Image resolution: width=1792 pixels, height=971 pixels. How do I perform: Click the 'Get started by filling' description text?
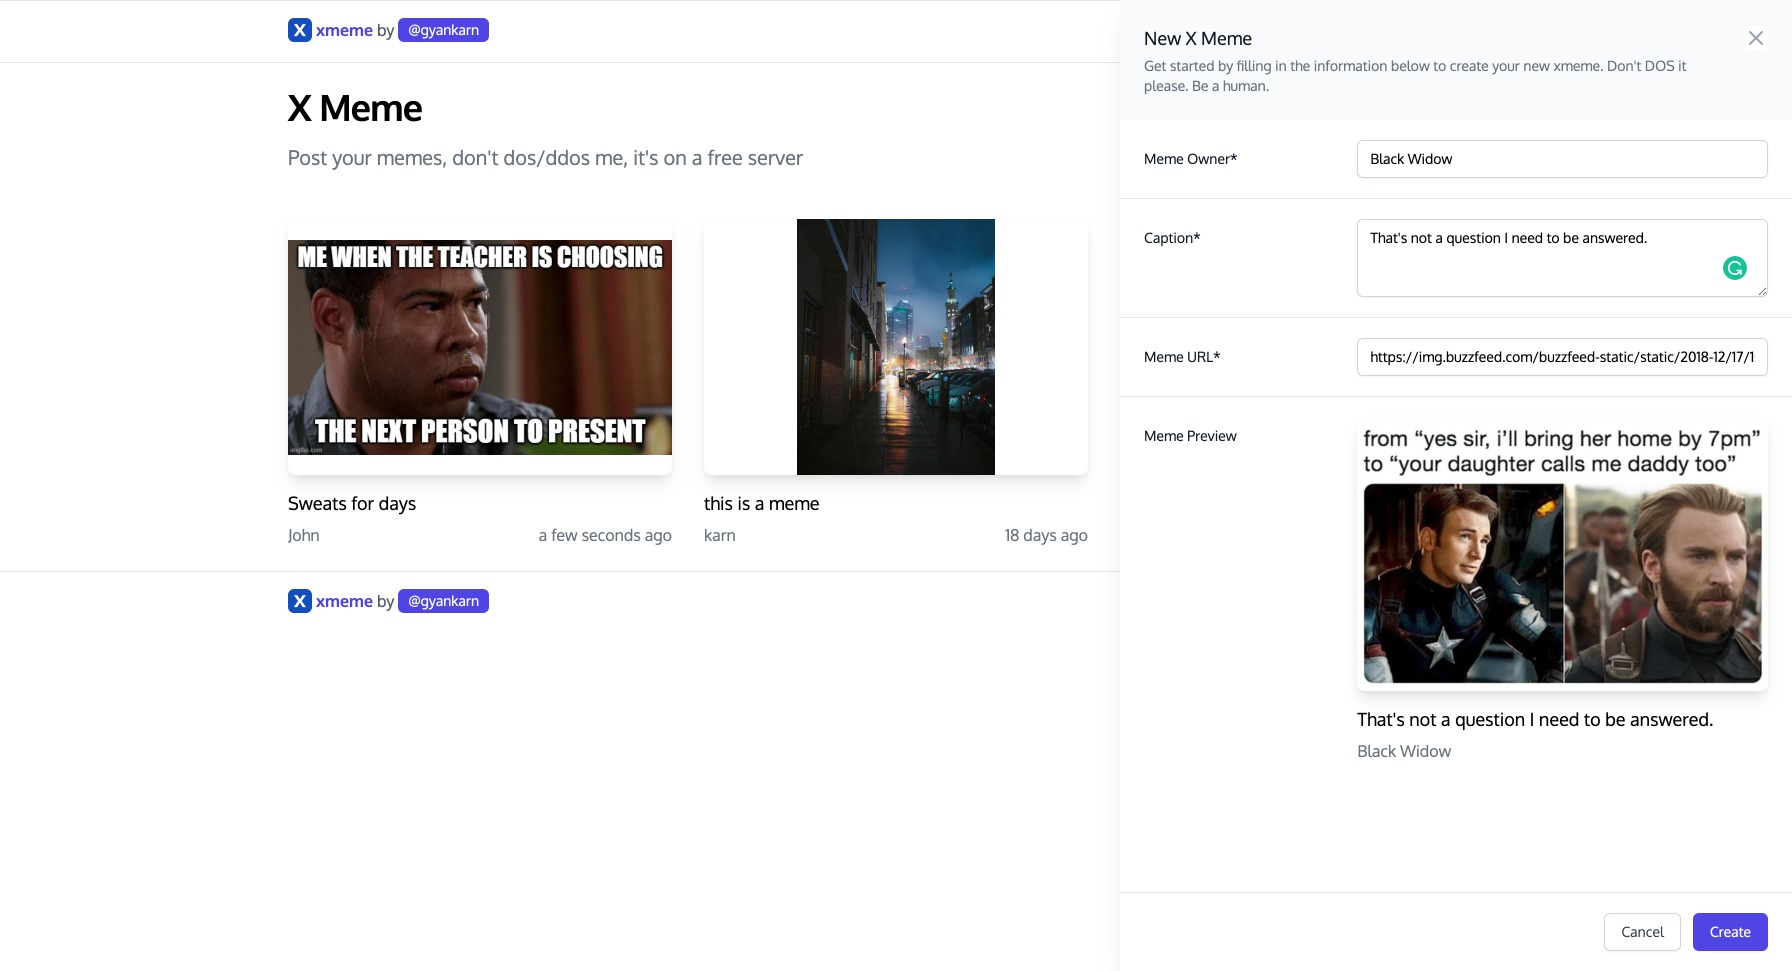click(x=1415, y=76)
